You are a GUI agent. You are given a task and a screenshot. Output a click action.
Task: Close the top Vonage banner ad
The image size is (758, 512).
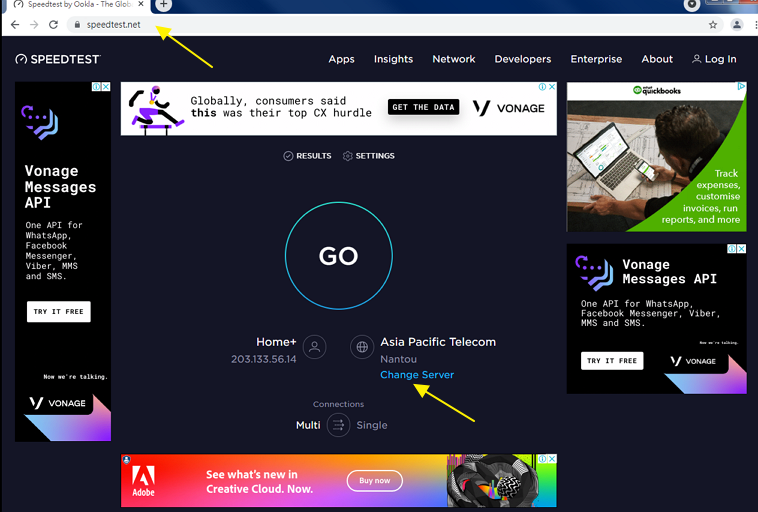point(552,87)
